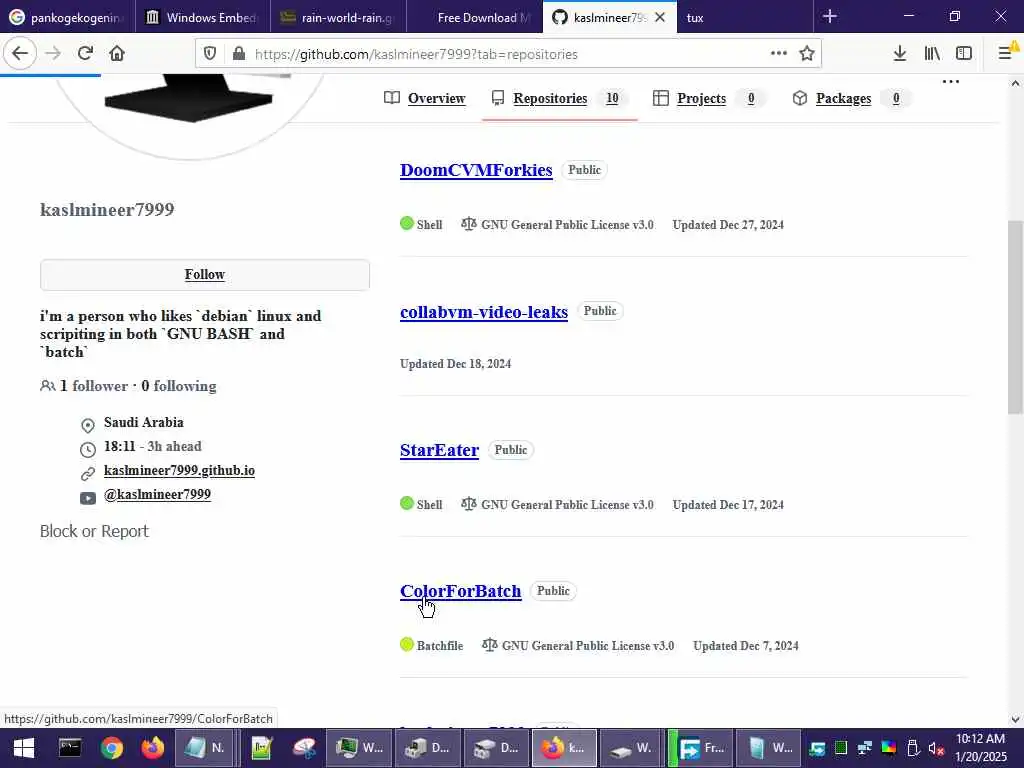
Task: Expand the profile nav more-options ellipsis
Action: coord(951,82)
